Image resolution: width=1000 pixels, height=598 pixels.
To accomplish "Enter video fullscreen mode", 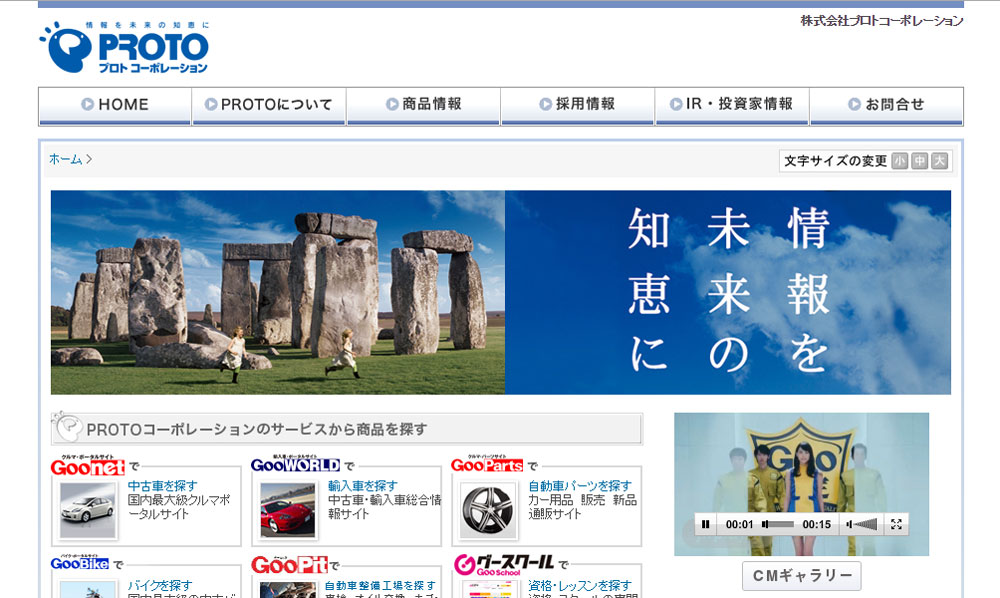I will [x=896, y=525].
